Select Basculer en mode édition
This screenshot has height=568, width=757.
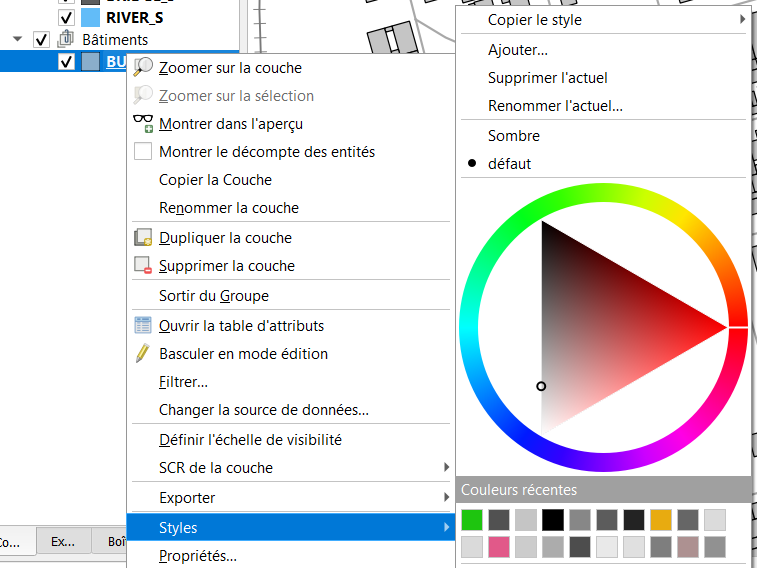[x=291, y=353]
